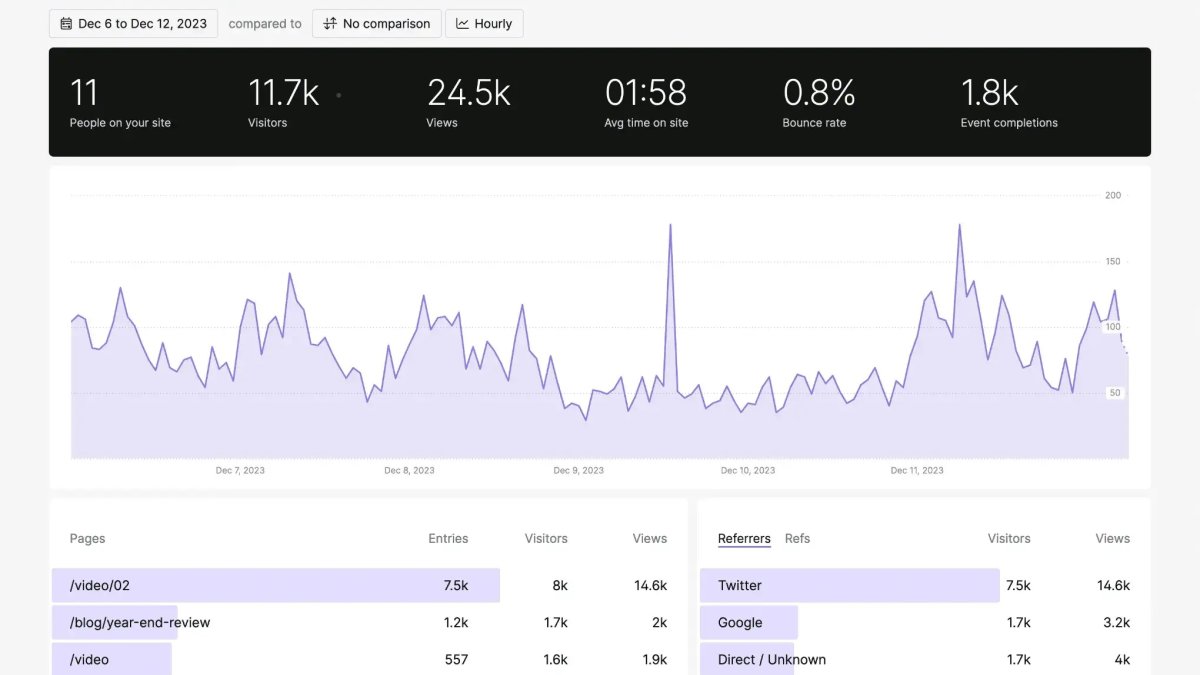Switch to the Referrers tab
The image size is (1200, 675).
(x=744, y=538)
